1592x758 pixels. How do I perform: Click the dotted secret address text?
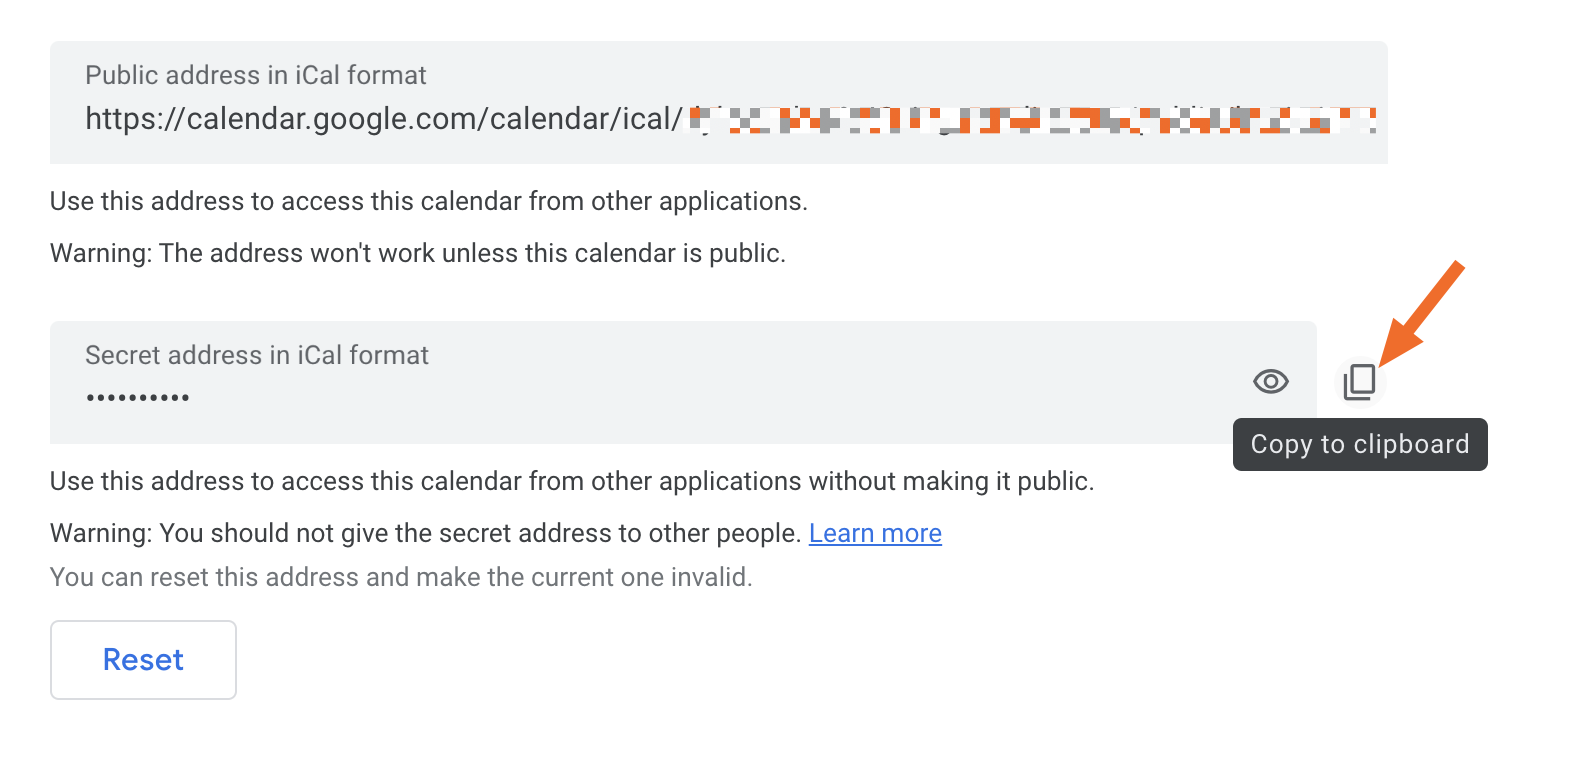[137, 396]
